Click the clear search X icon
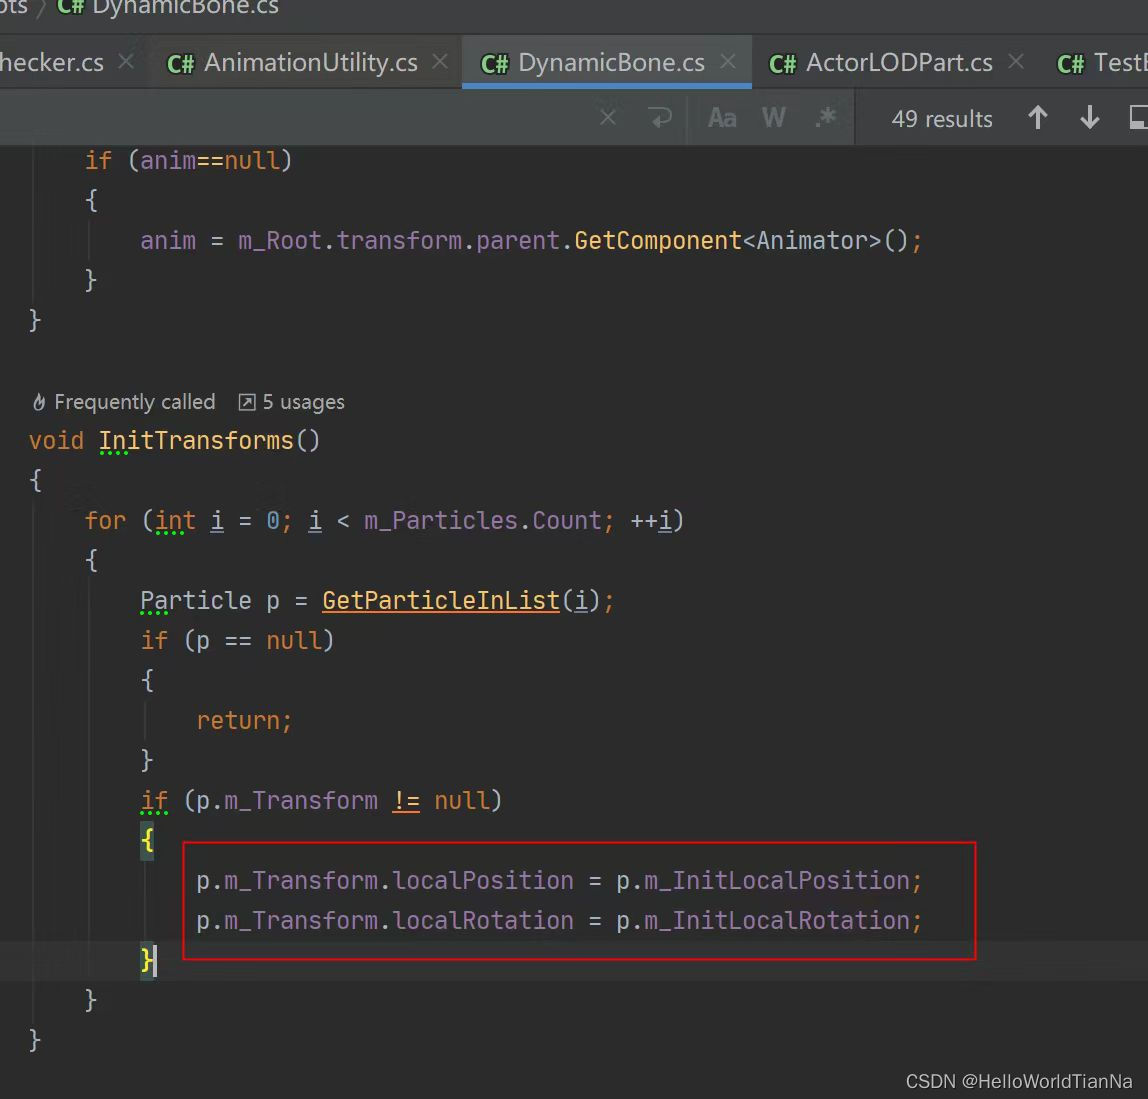Image resolution: width=1148 pixels, height=1099 pixels. tap(607, 117)
